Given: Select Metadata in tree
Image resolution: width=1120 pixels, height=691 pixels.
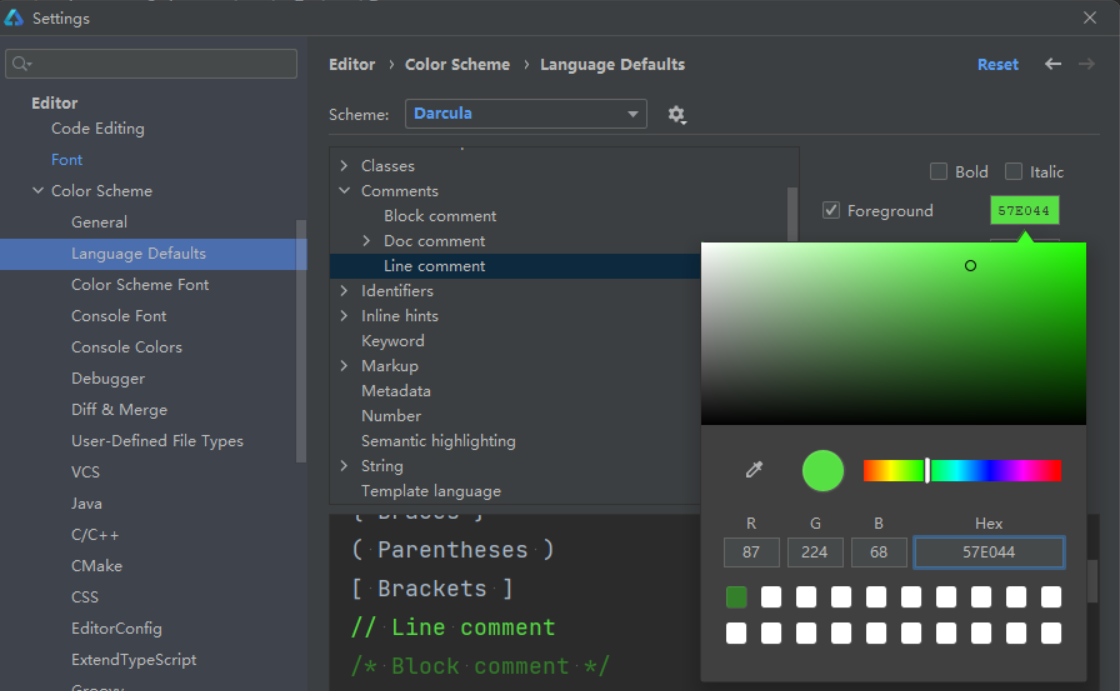Looking at the screenshot, I should [396, 391].
